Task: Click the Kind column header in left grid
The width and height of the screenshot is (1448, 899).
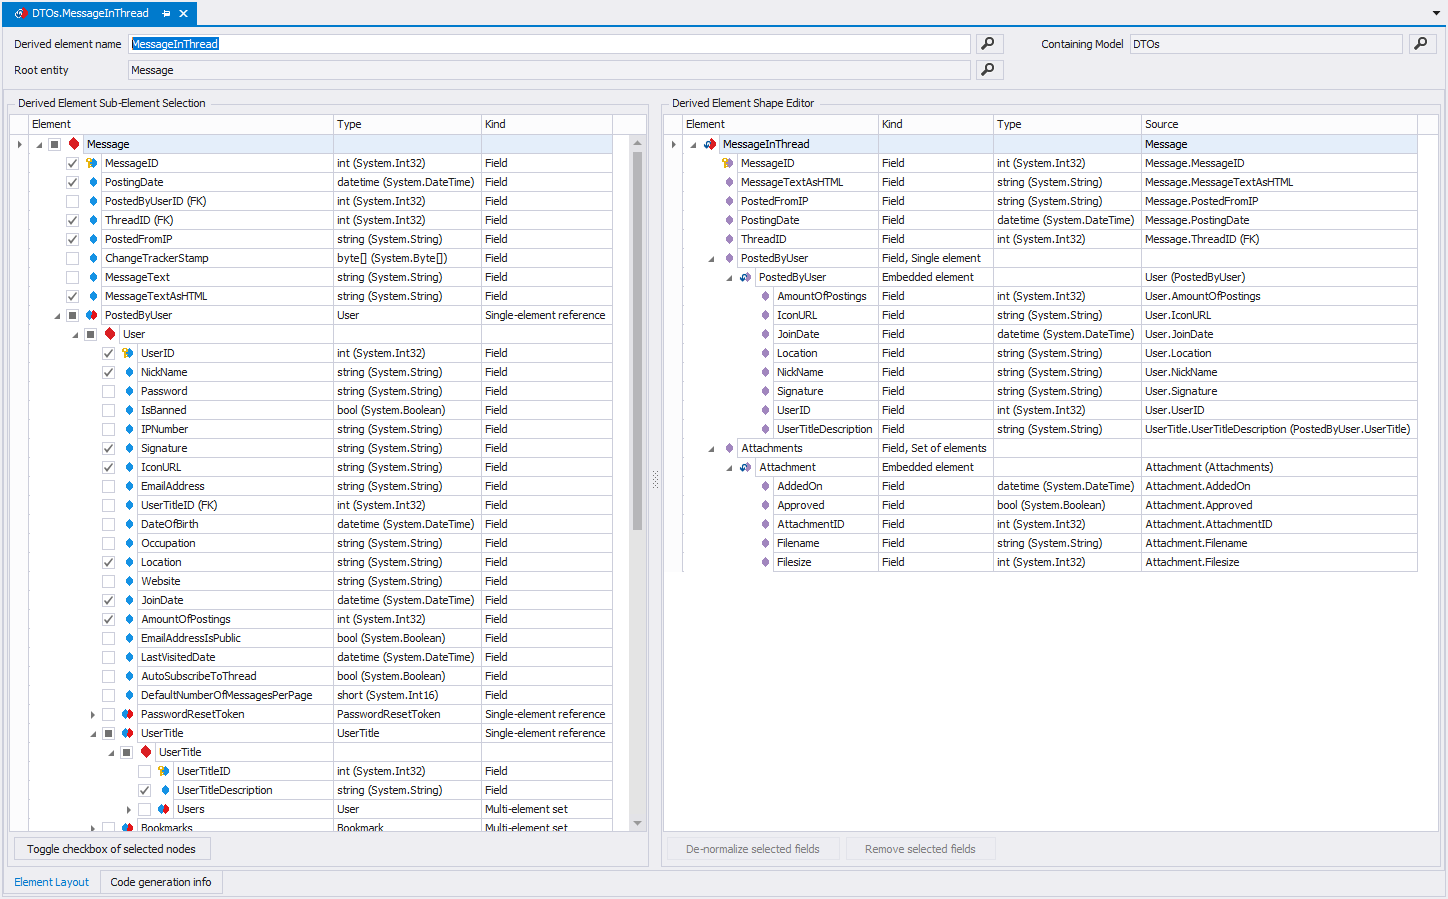Action: [x=547, y=124]
